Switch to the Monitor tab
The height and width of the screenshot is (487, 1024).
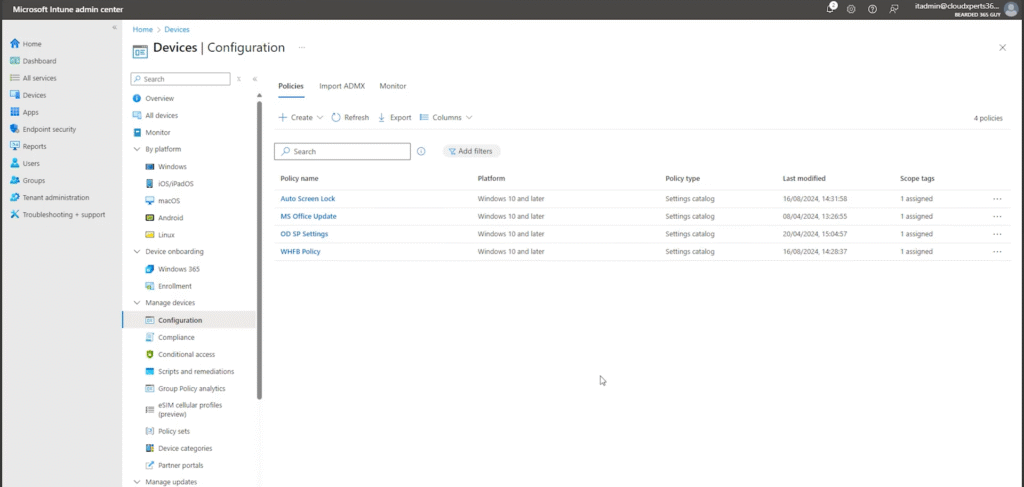coord(392,86)
